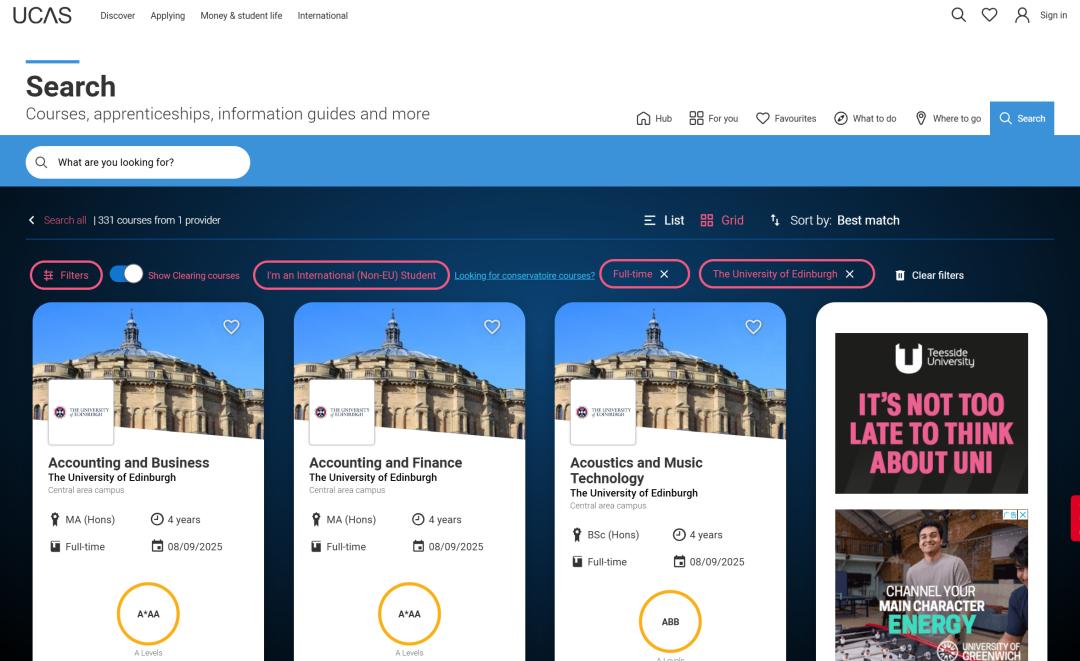Click the Clear filters button

pyautogui.click(x=929, y=275)
